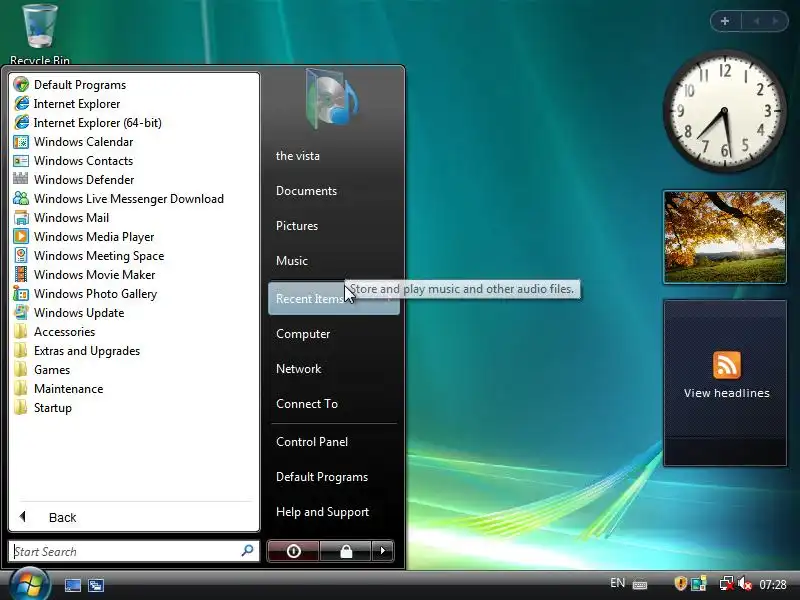Click the sidebar clock gadget
This screenshot has height=600, width=800.
[724, 110]
